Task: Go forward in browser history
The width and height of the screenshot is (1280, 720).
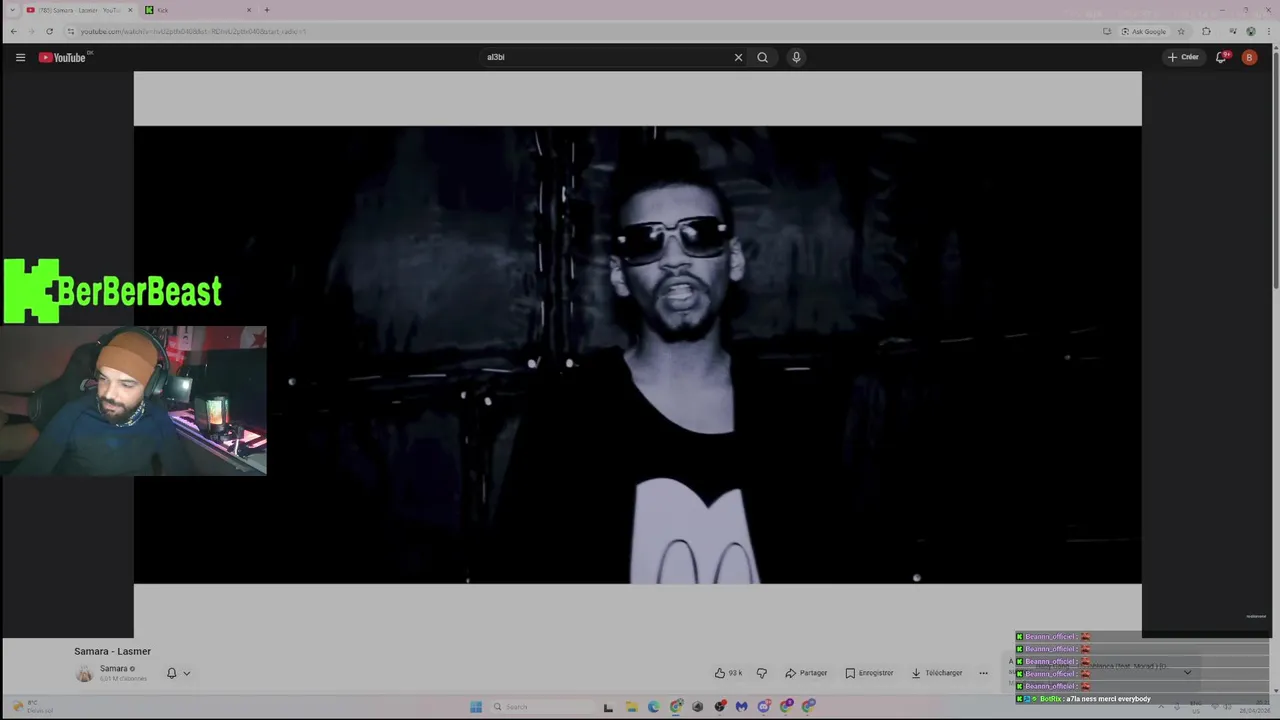Action: [31, 31]
